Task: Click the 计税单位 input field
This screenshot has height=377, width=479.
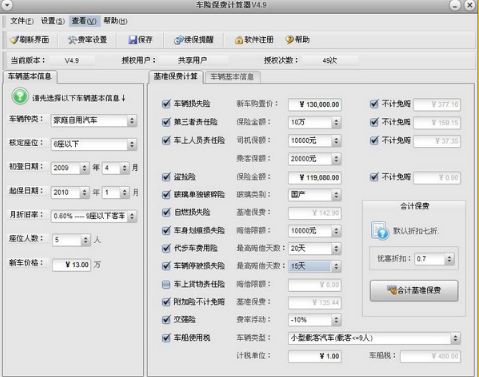Action: [x=315, y=356]
